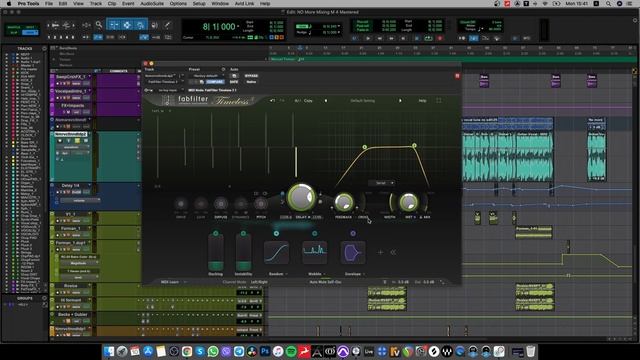Open Tracks list options circle icon
The height and width of the screenshot is (360, 640).
coord(44,48)
